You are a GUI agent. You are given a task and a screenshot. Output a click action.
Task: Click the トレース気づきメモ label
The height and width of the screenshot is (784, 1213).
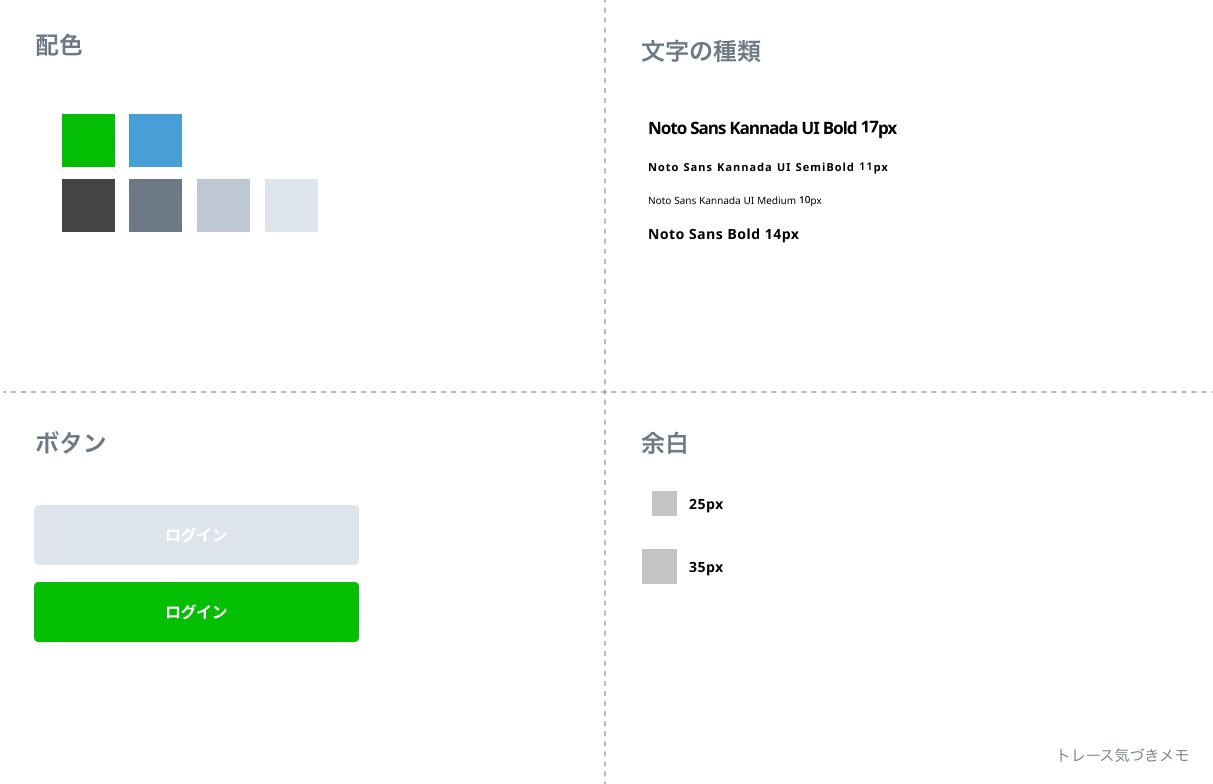(x=1122, y=755)
